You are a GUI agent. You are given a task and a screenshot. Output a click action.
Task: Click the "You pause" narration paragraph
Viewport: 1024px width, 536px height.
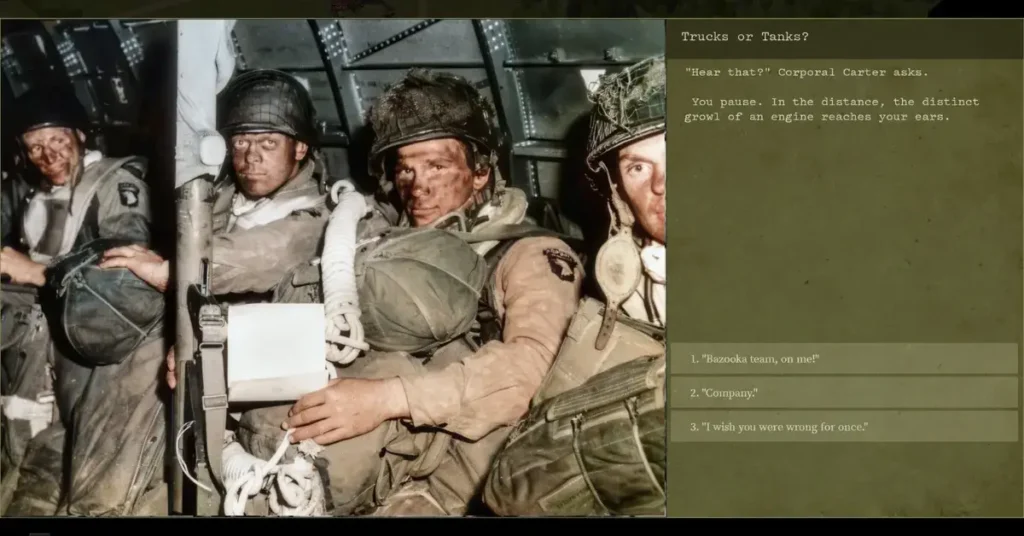(x=833, y=109)
